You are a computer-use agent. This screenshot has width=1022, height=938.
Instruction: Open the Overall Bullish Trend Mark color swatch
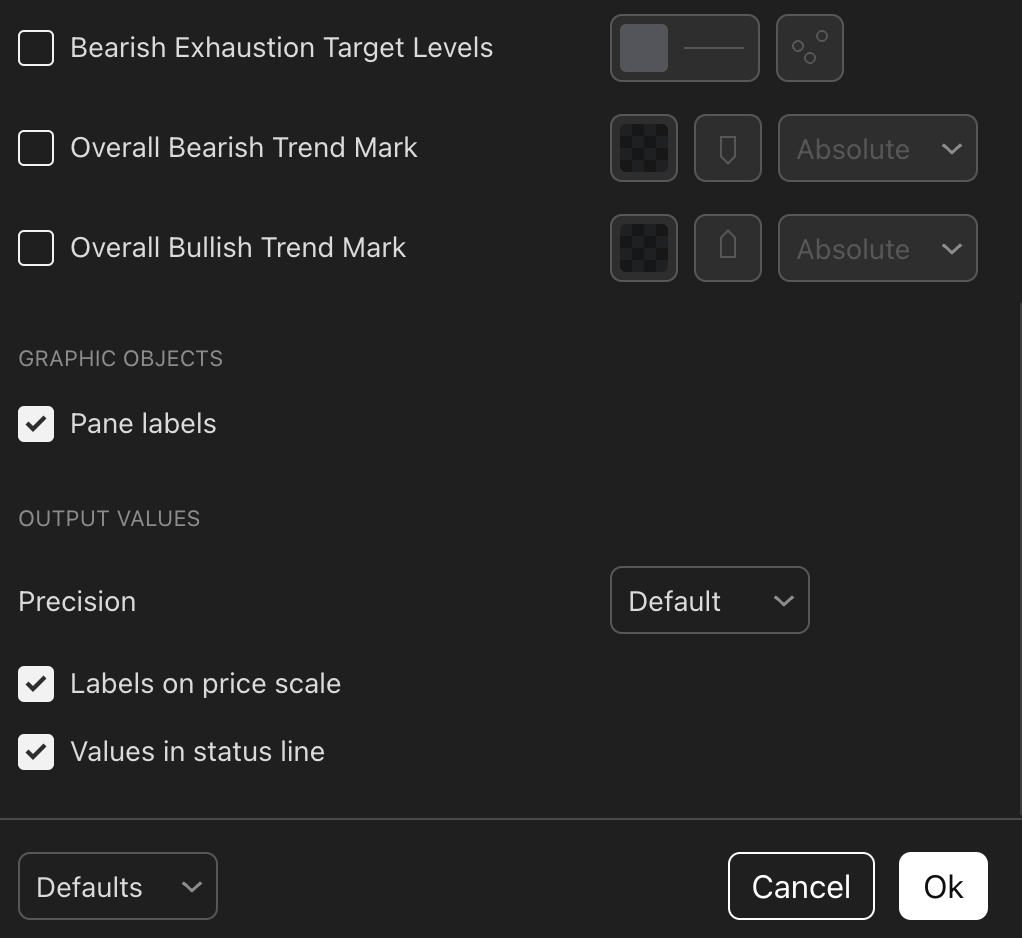tap(644, 248)
